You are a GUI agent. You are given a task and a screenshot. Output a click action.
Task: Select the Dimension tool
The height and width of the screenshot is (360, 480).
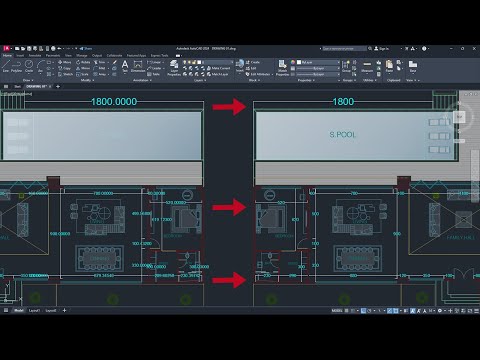[138, 66]
